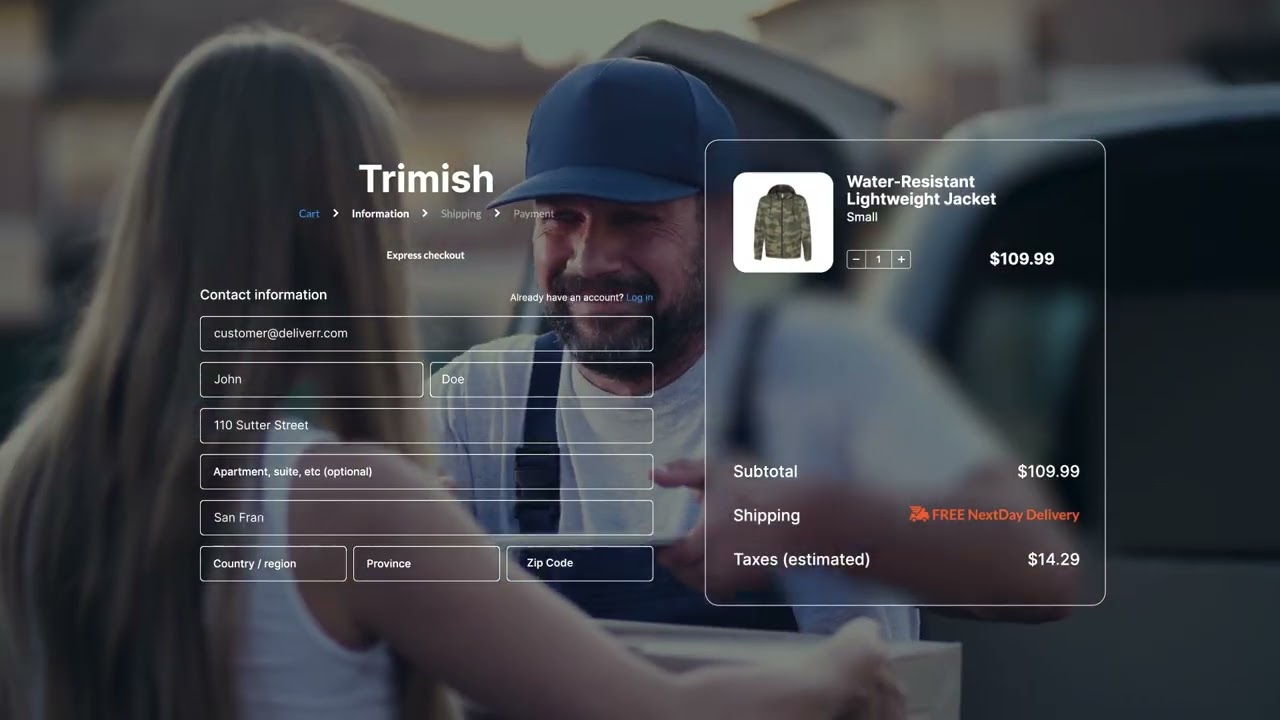Image resolution: width=1280 pixels, height=720 pixels.
Task: Click the jacket quantity value field
Action: tap(878, 259)
